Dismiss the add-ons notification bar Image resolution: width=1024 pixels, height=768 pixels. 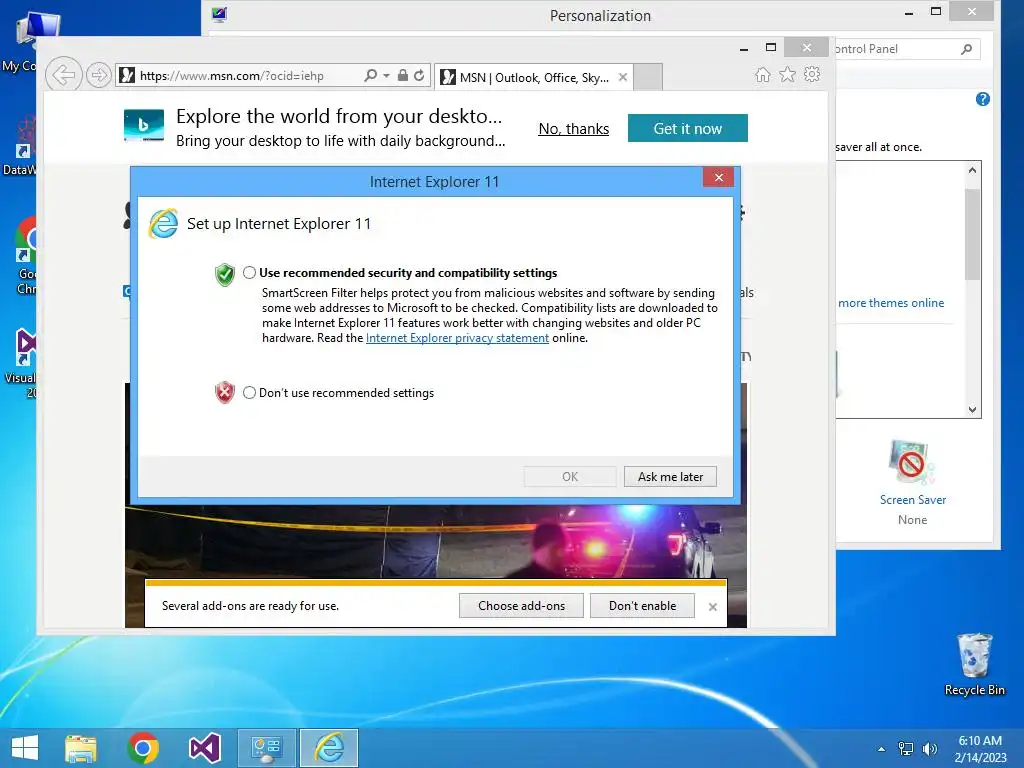(712, 607)
